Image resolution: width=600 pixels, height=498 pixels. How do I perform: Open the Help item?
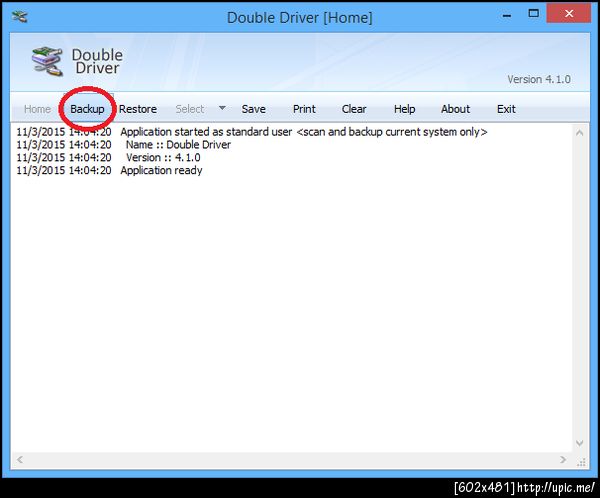click(404, 109)
